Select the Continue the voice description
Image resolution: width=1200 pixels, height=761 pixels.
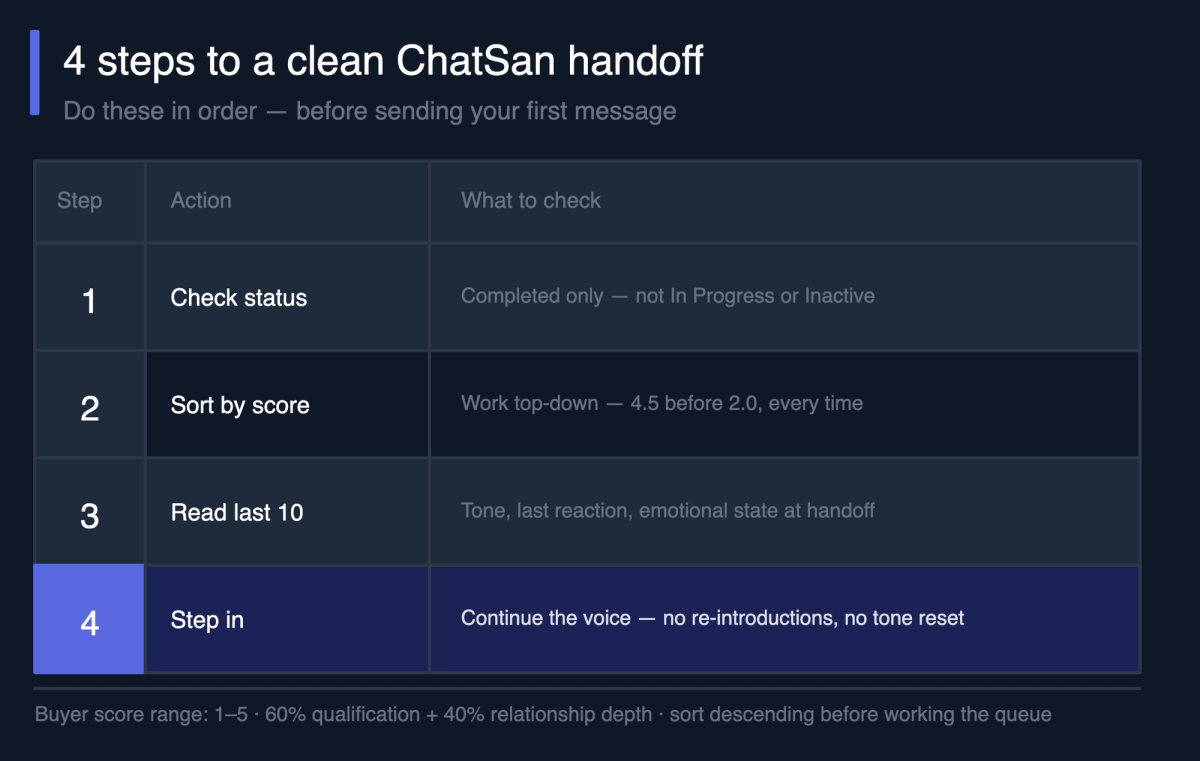[713, 618]
